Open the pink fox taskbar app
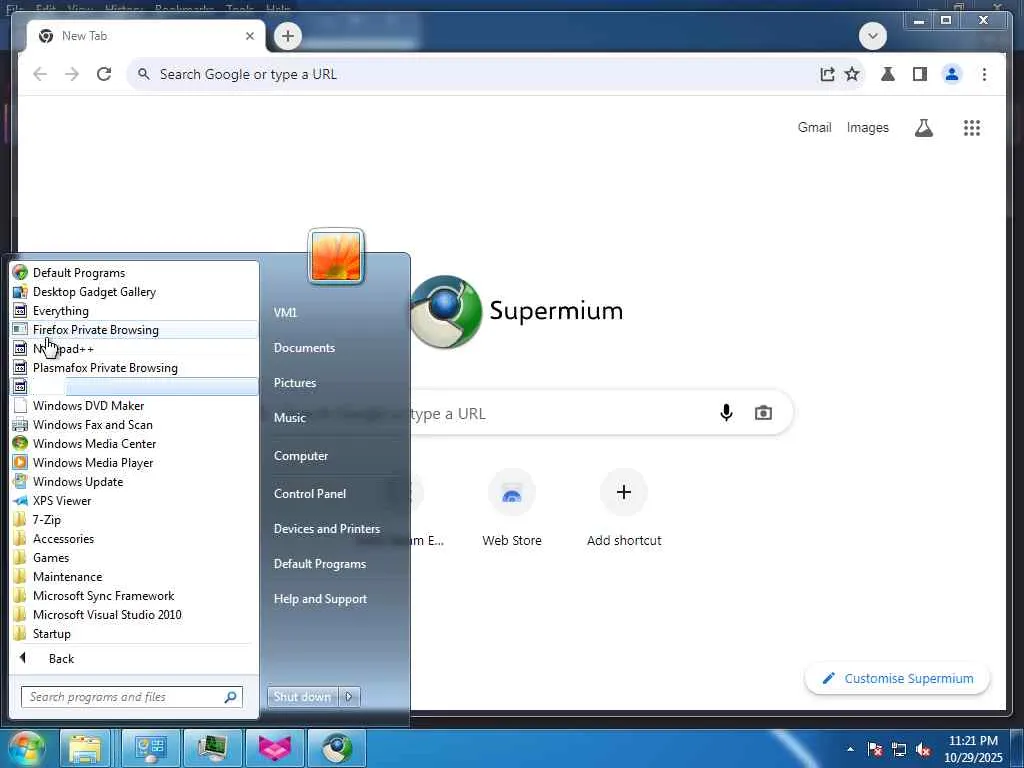Screen dimensions: 1024x768 click(x=275, y=748)
